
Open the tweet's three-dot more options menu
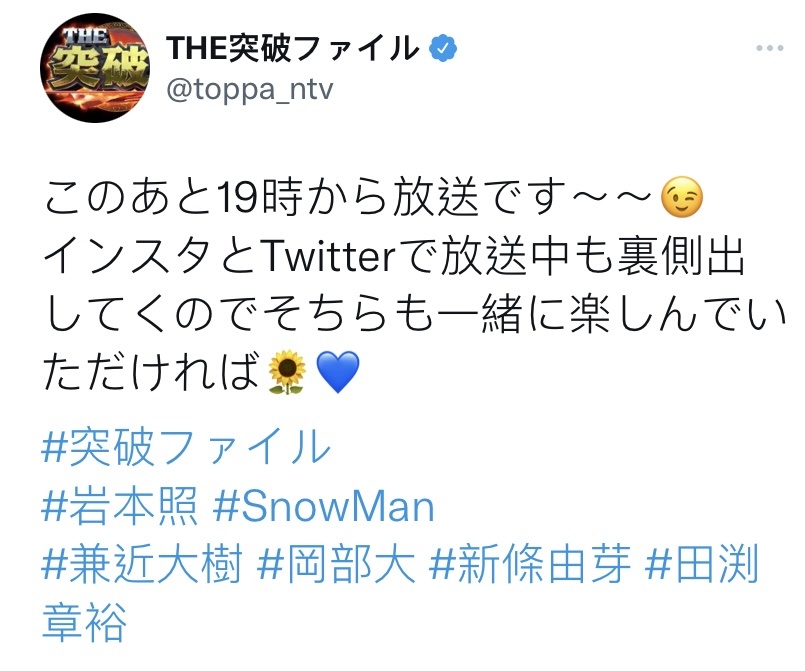[x=769, y=48]
